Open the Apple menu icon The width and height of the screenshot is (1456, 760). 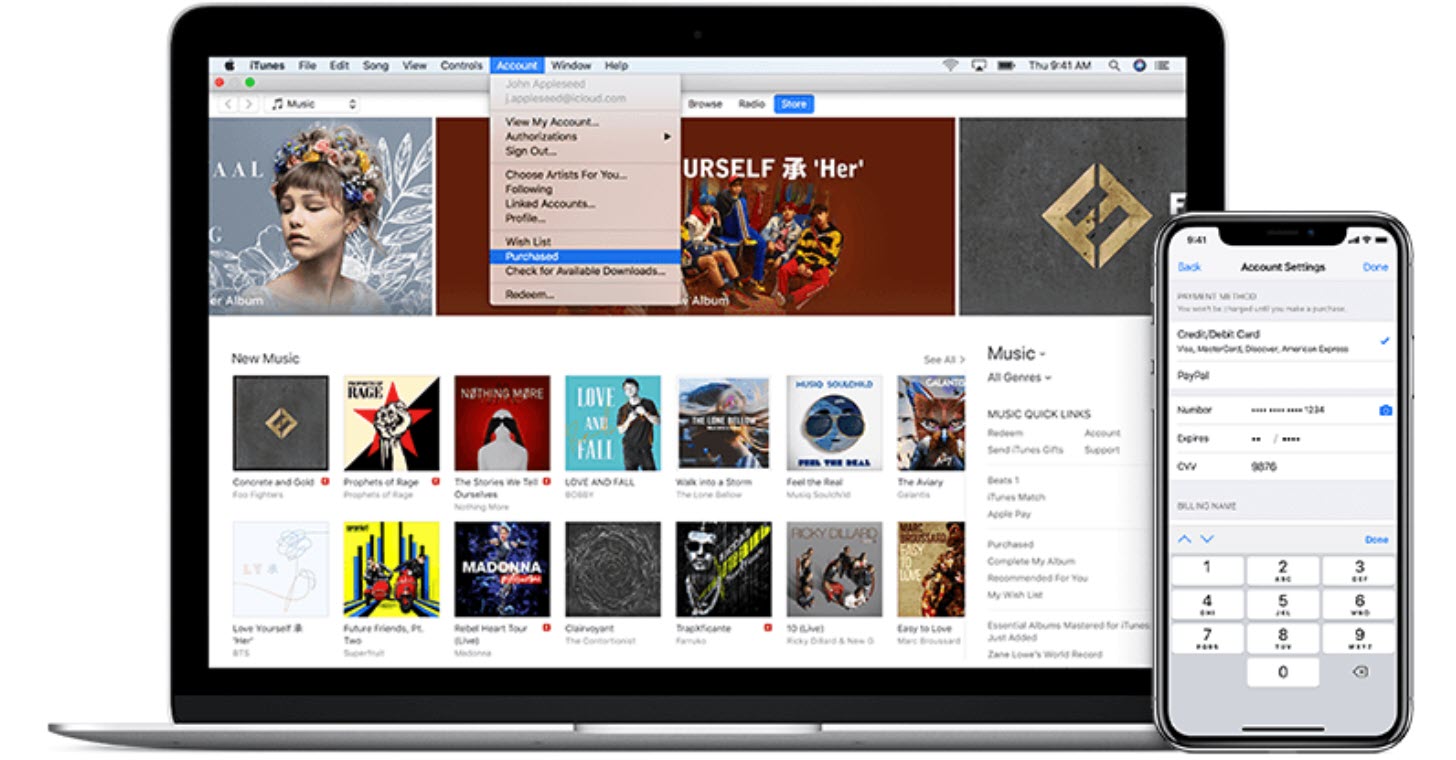230,66
